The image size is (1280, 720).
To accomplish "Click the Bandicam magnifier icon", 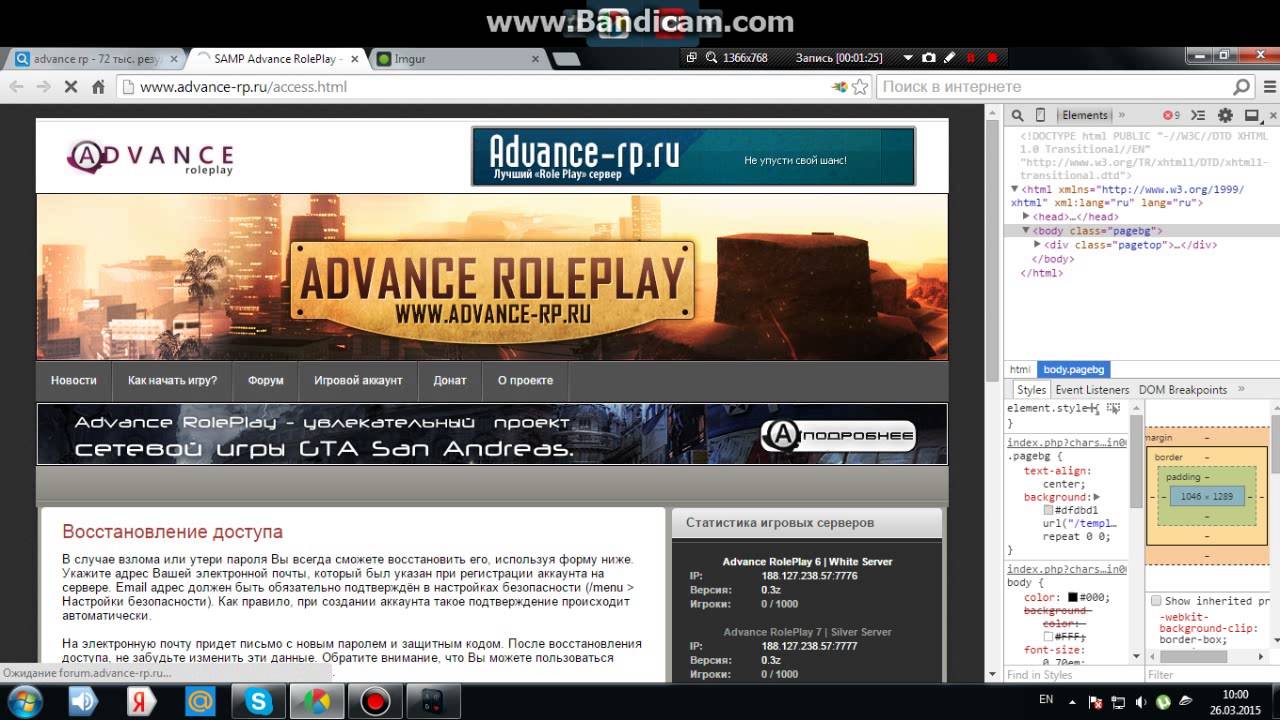I will (711, 58).
